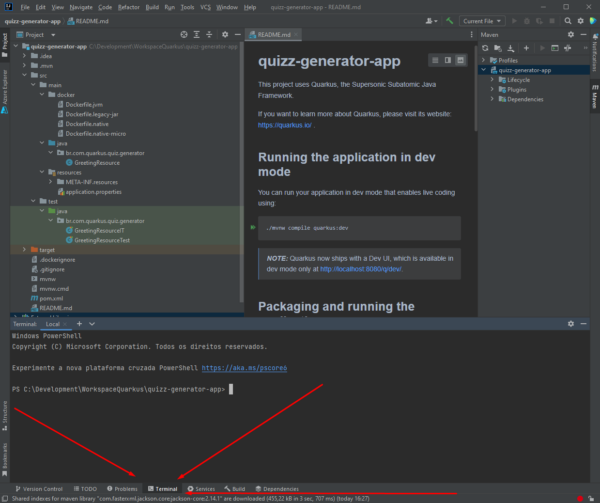Open the Dependencies tool tab
Image resolution: width=600 pixels, height=503 pixels.
277,489
